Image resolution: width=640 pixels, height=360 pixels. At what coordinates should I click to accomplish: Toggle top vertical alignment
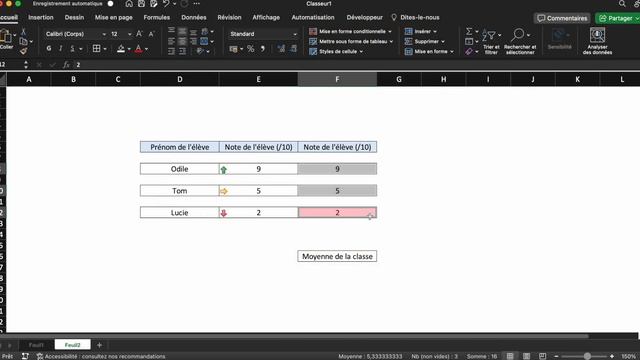(171, 31)
